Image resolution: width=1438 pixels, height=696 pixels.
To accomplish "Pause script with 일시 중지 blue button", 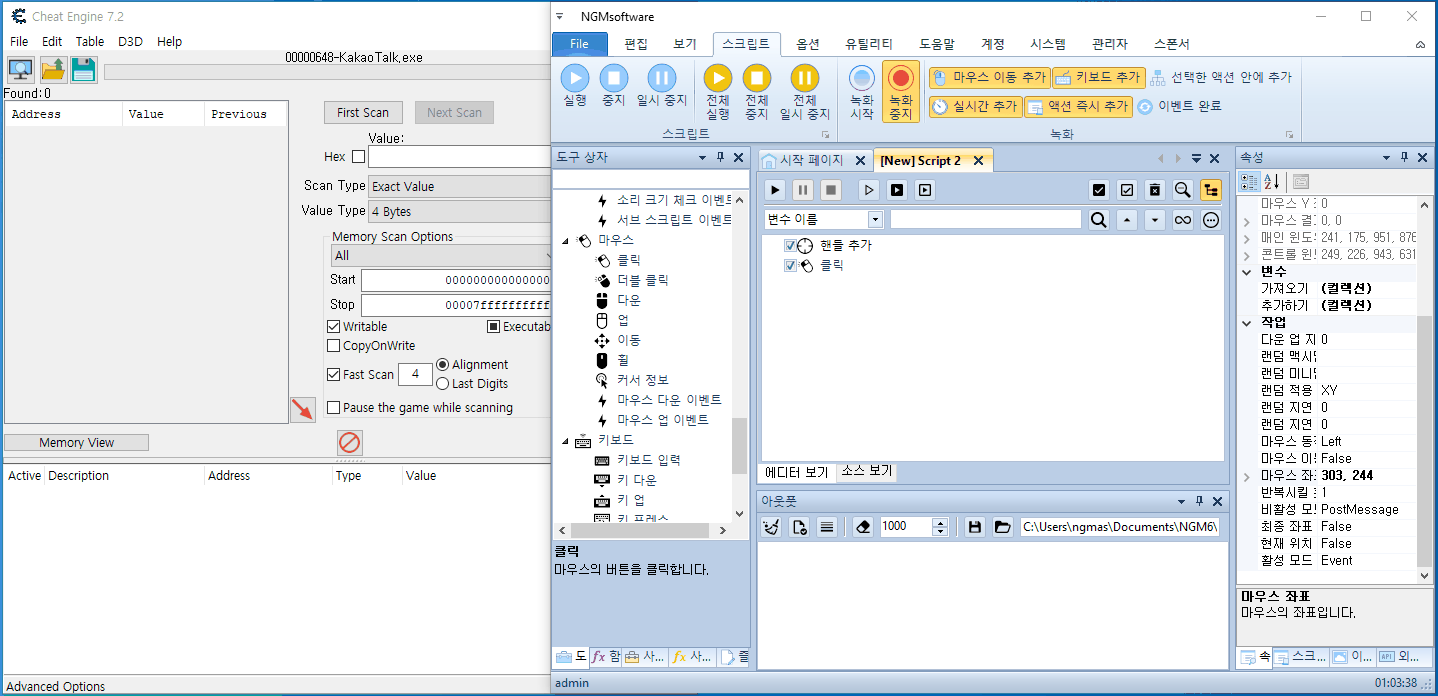I will click(661, 85).
